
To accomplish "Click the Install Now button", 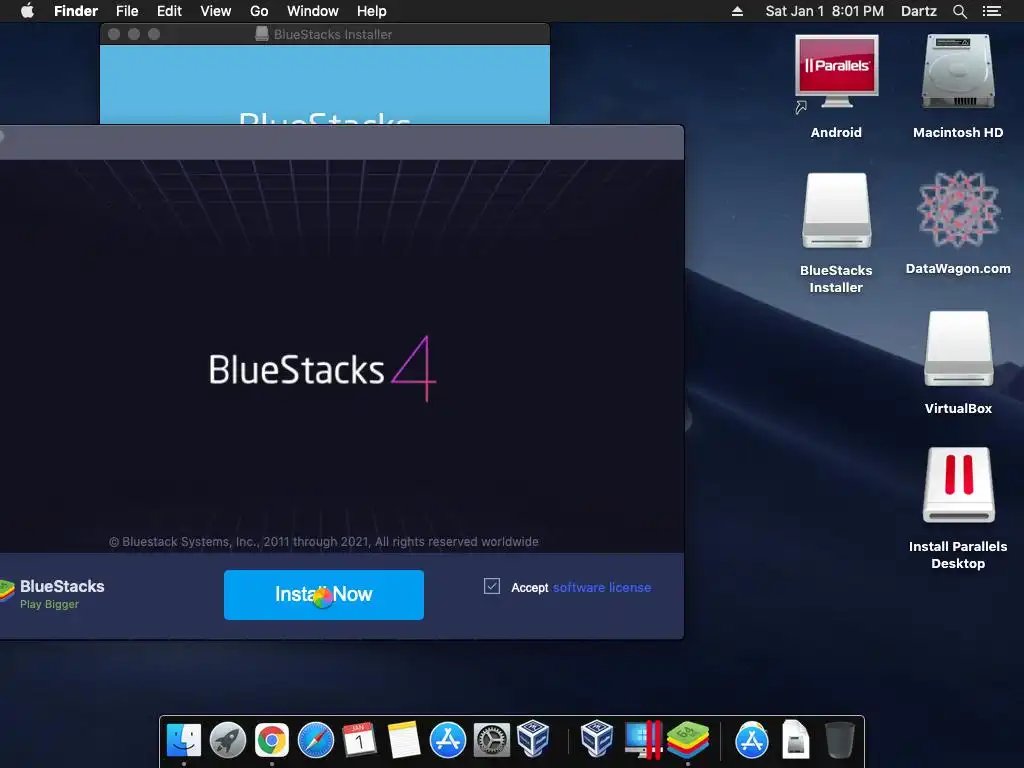I will 324,594.
